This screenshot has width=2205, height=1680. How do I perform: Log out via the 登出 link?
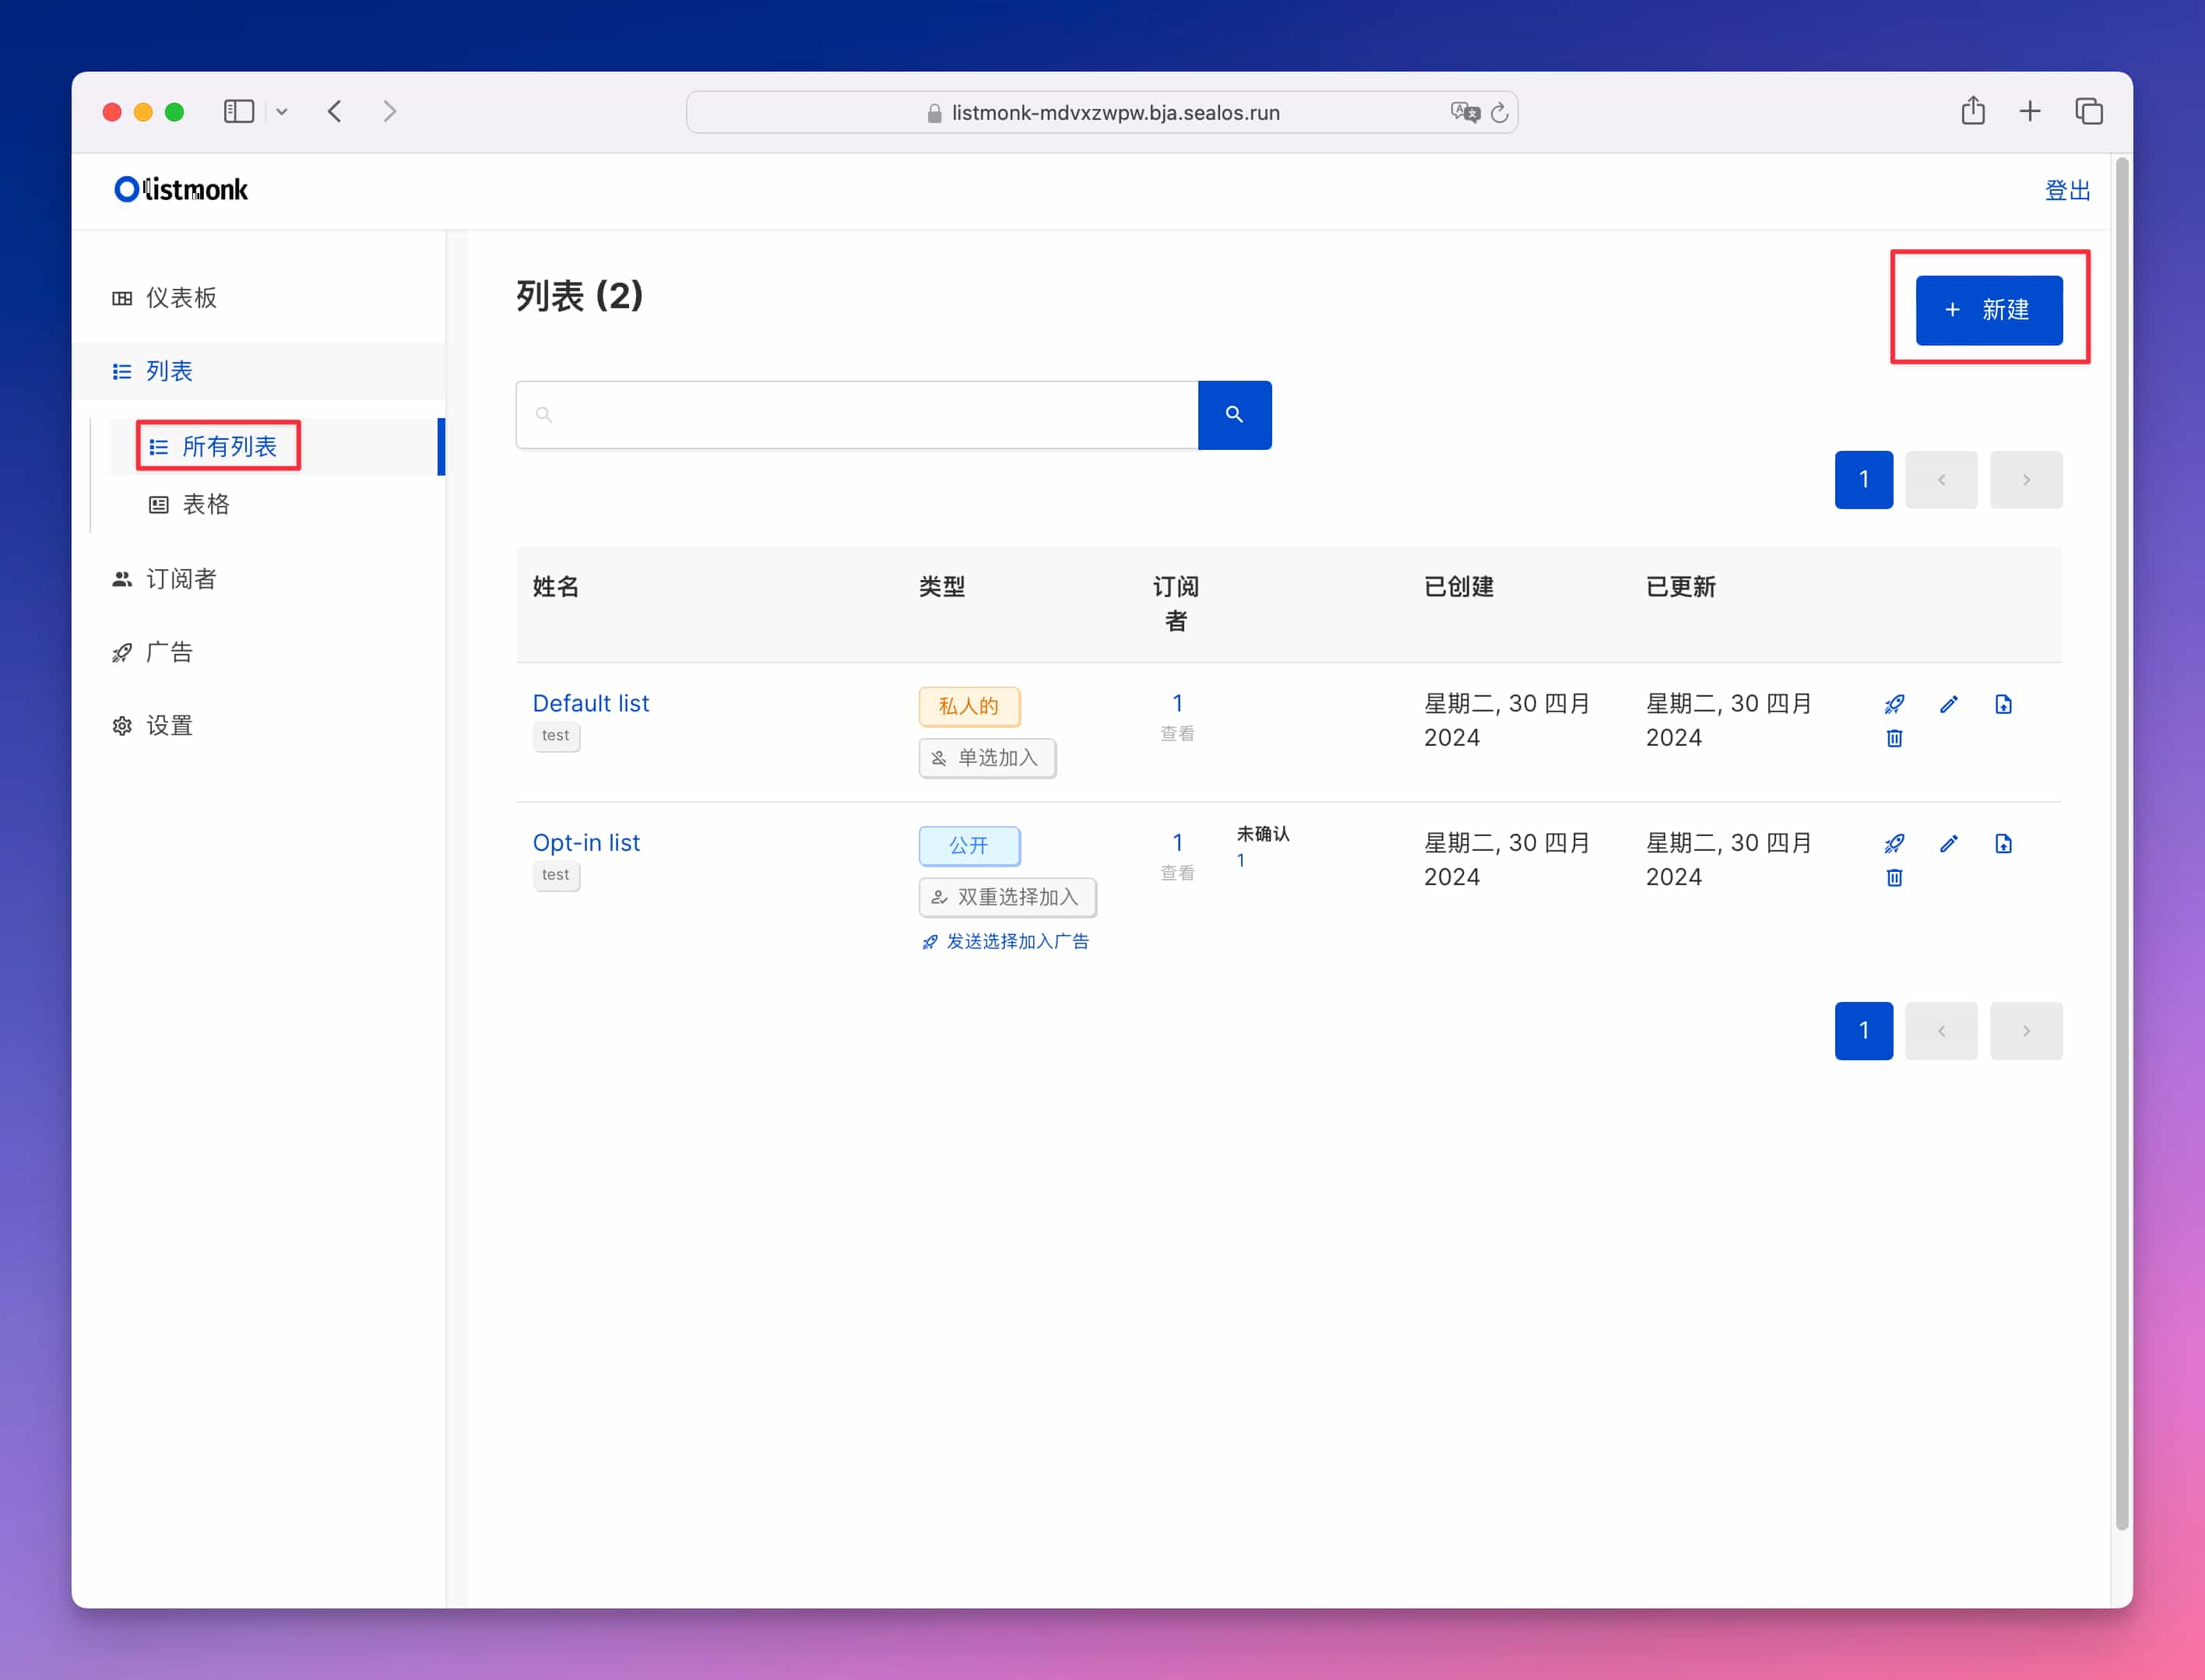[2067, 190]
